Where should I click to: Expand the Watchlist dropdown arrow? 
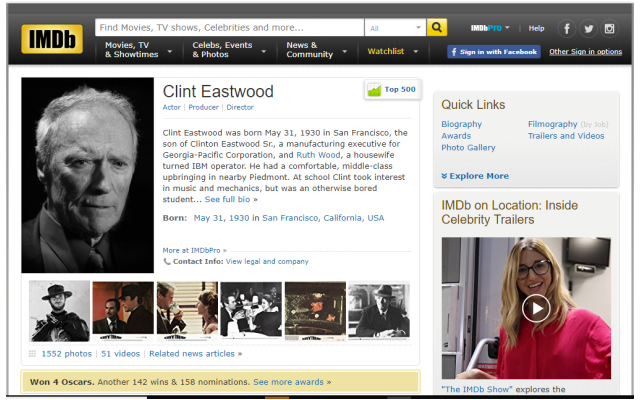pyautogui.click(x=416, y=51)
